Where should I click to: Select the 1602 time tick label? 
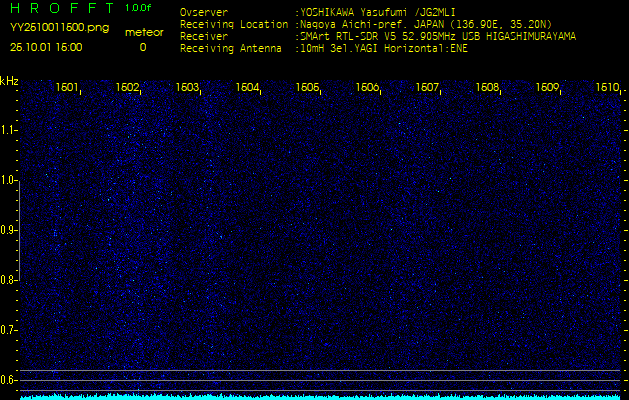127,88
